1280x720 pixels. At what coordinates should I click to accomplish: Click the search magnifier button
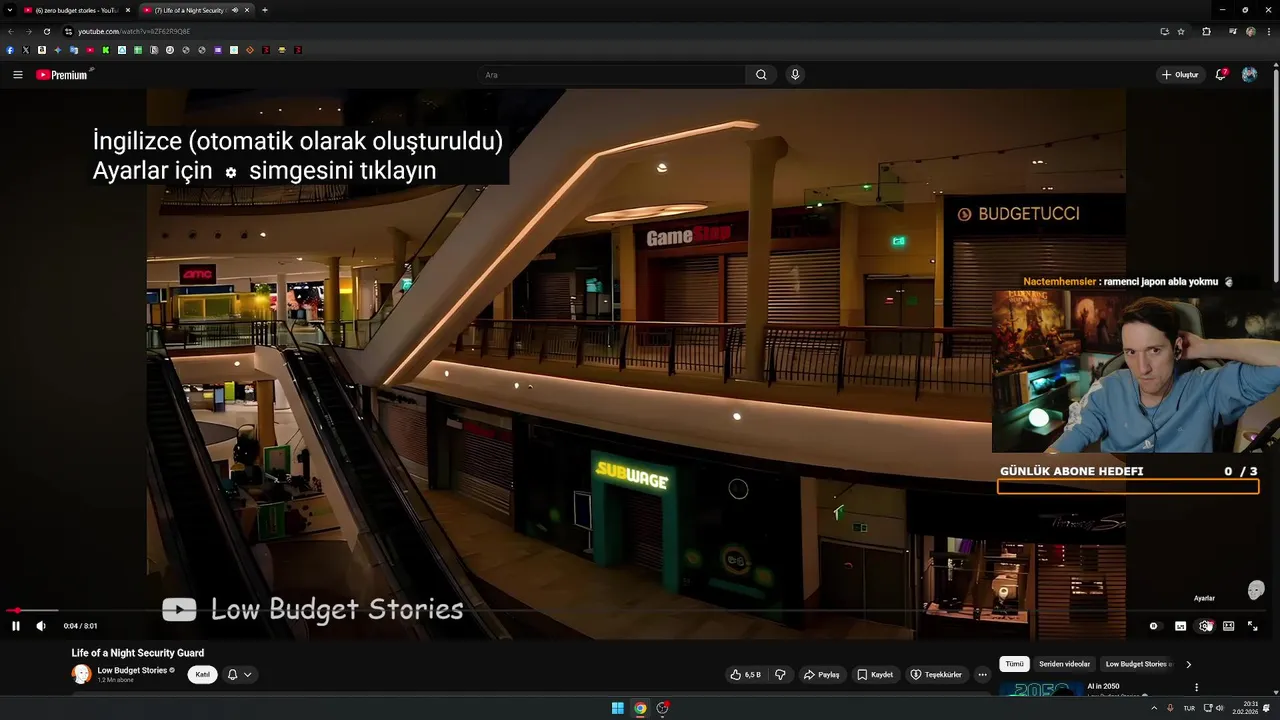point(761,75)
